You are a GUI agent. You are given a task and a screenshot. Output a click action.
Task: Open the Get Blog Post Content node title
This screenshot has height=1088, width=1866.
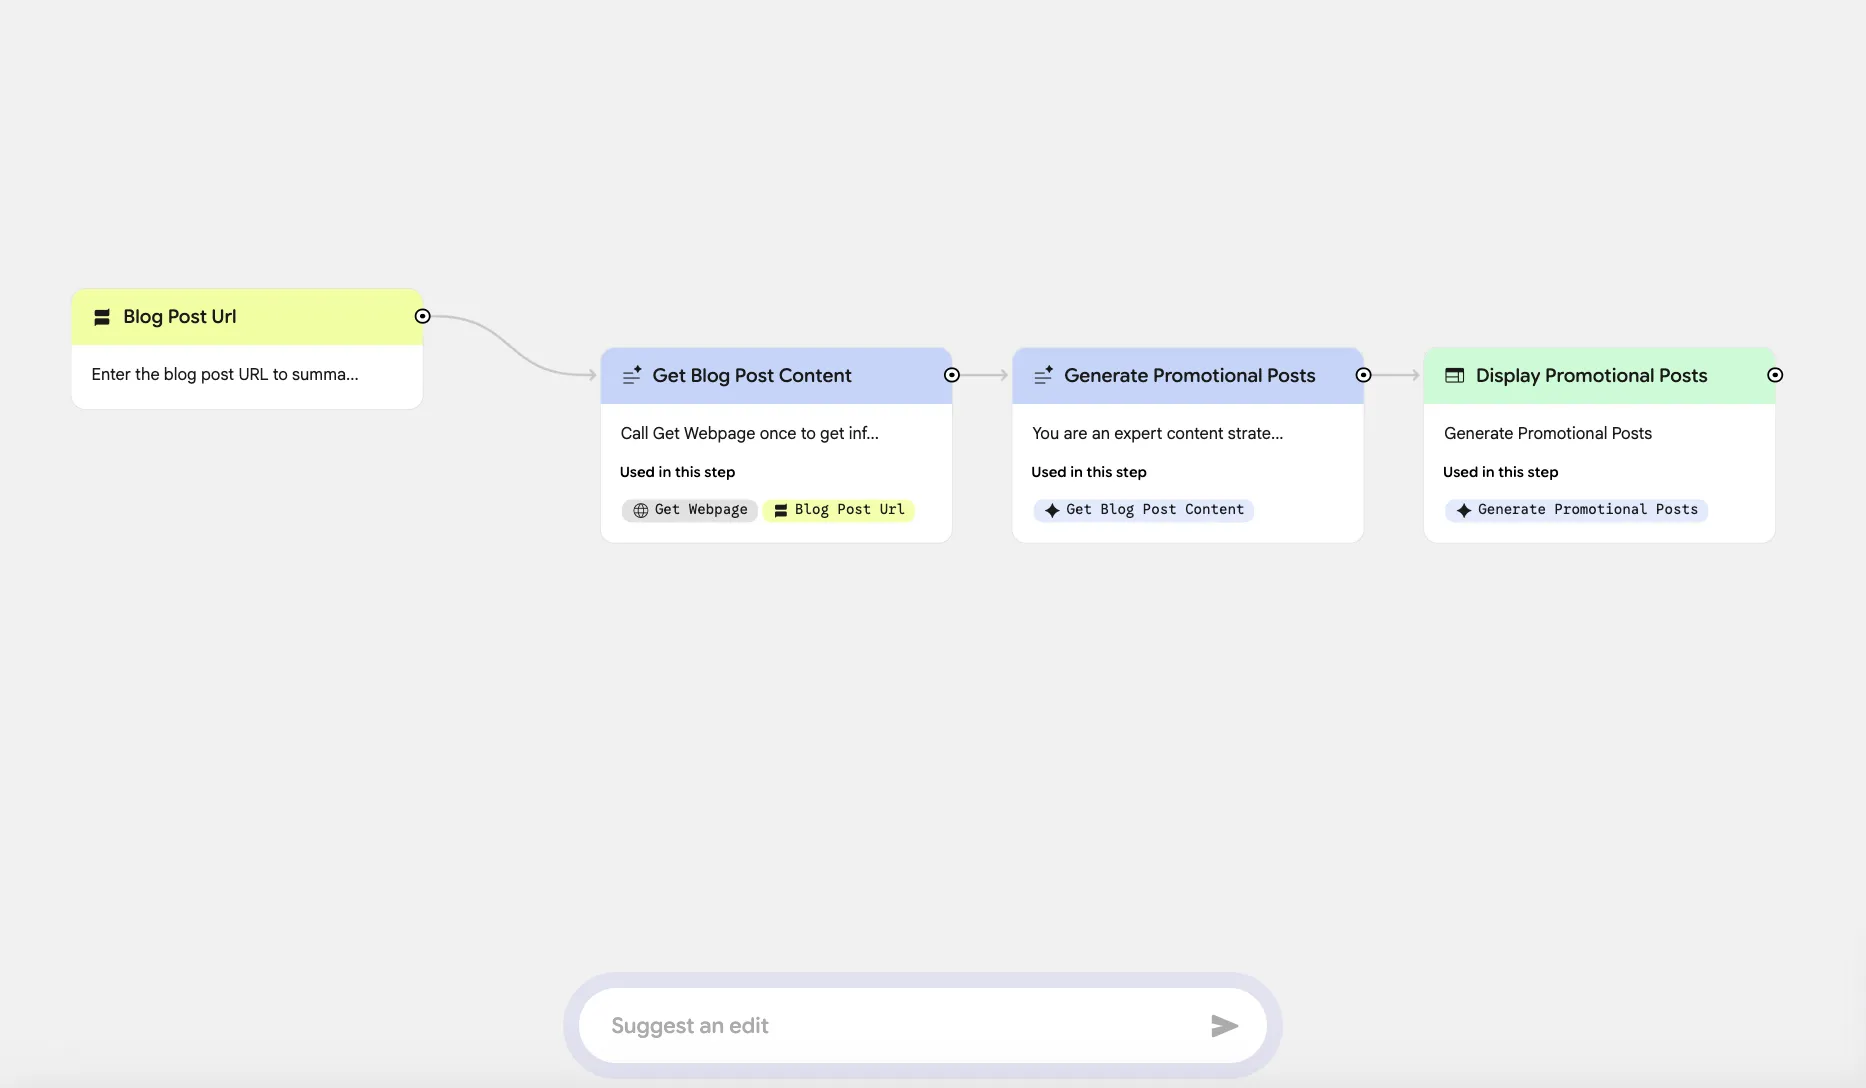[752, 376]
